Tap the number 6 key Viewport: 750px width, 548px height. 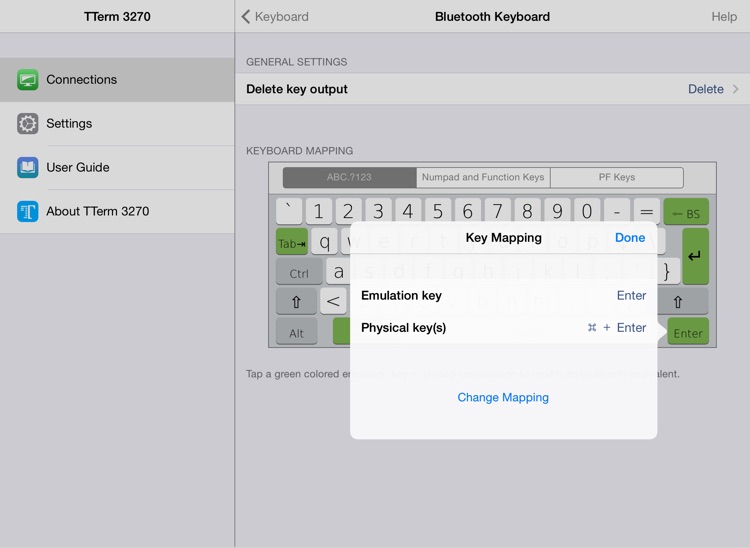(x=468, y=210)
